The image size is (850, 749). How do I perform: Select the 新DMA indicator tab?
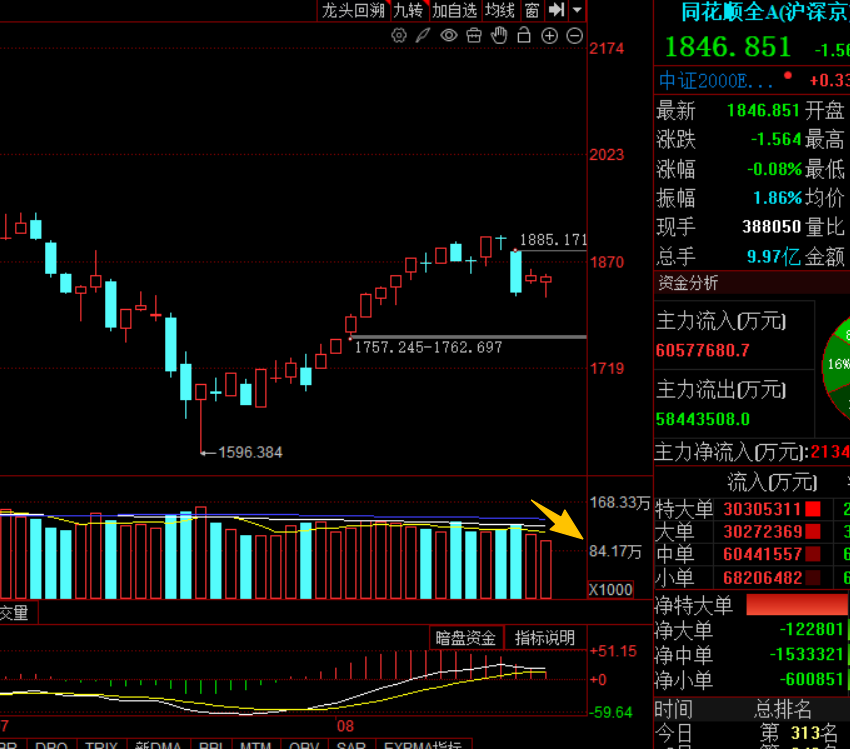tap(158, 745)
